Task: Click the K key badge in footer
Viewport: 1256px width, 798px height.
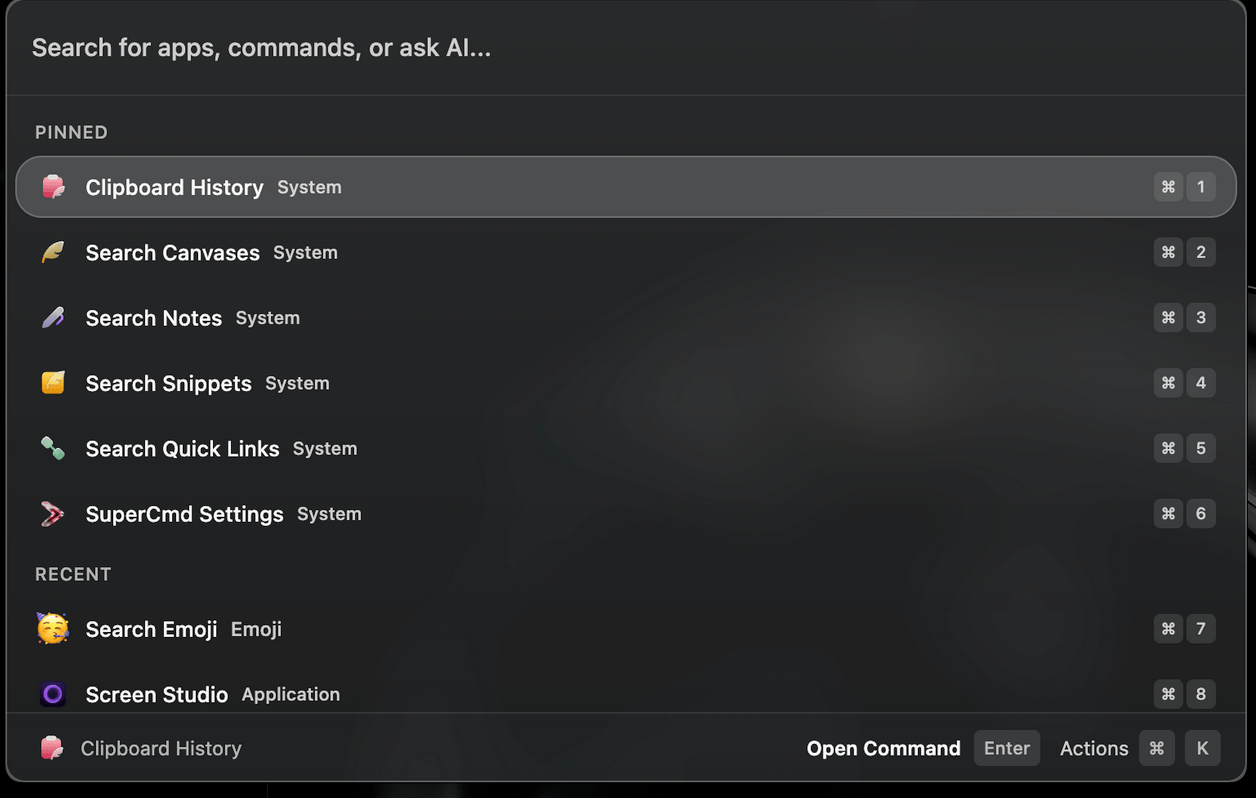Action: tap(1202, 748)
